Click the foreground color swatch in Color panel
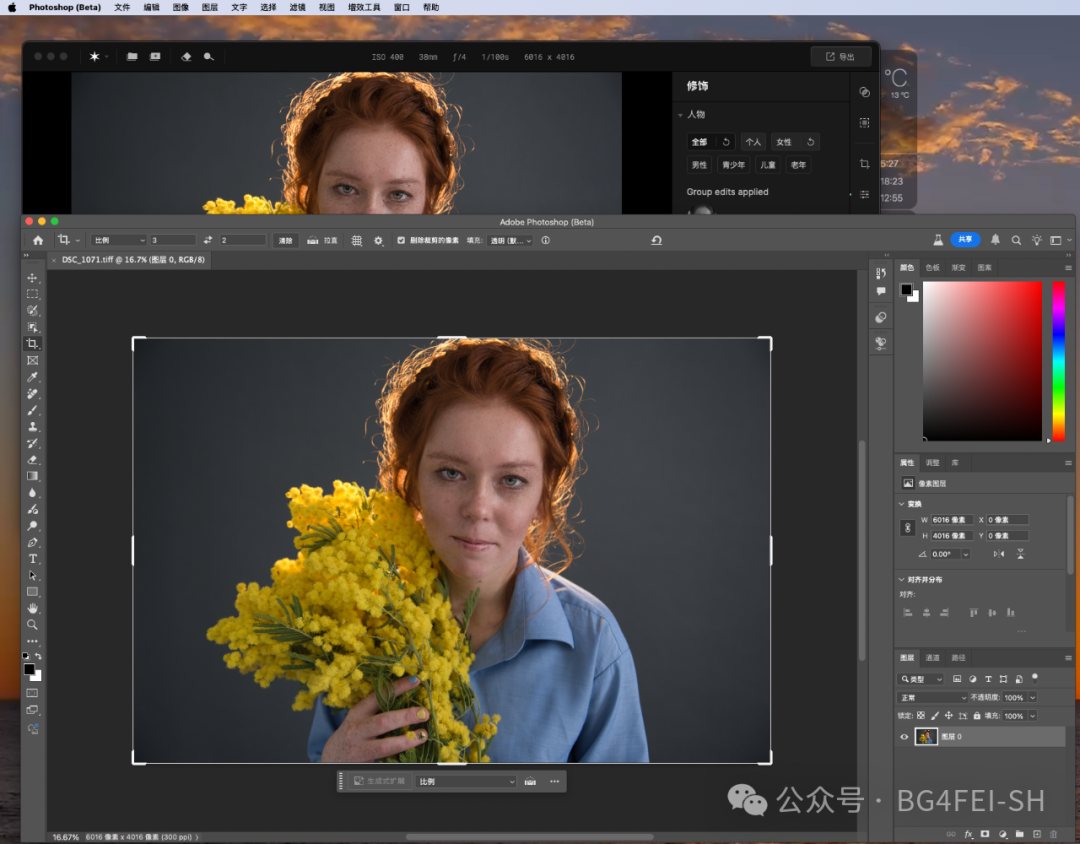The width and height of the screenshot is (1080, 844). tap(906, 289)
